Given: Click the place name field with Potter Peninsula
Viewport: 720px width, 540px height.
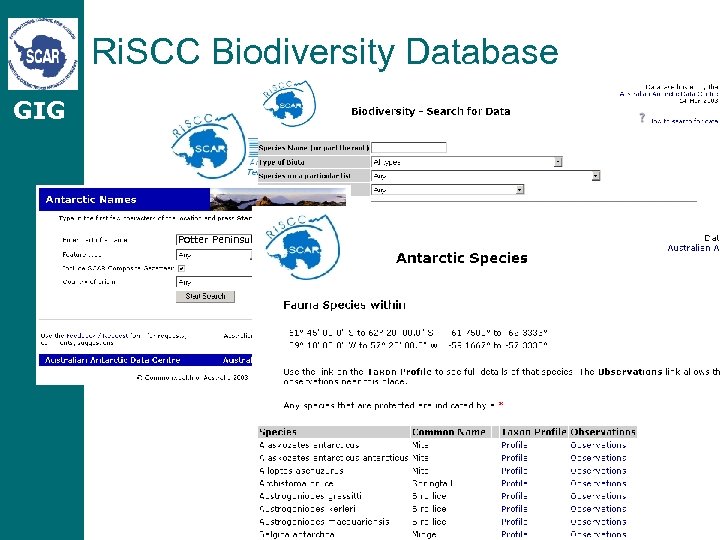Looking at the screenshot, I should pyautogui.click(x=214, y=239).
